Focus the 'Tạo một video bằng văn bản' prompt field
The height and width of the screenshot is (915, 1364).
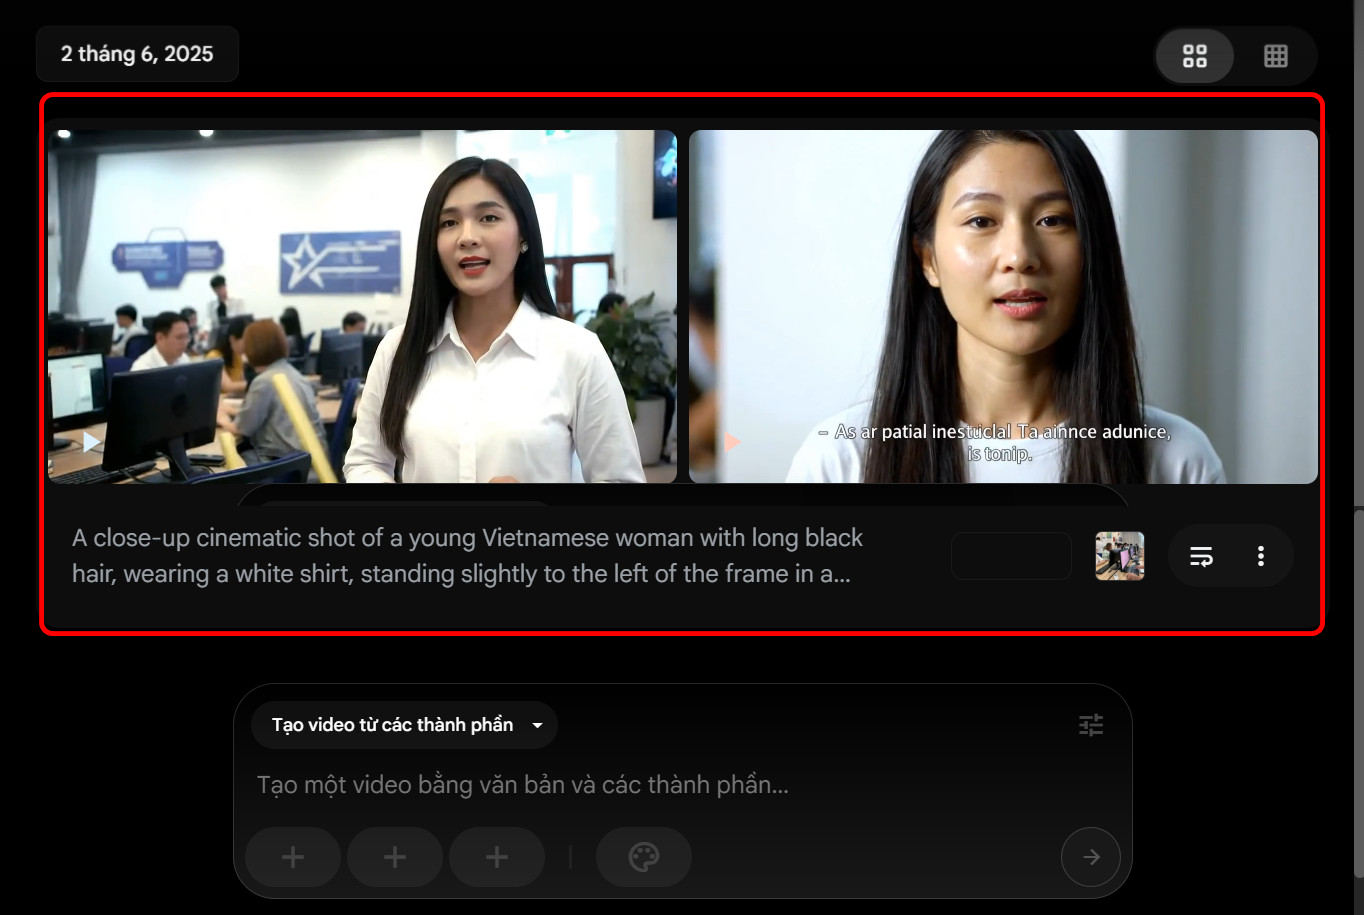pos(600,785)
